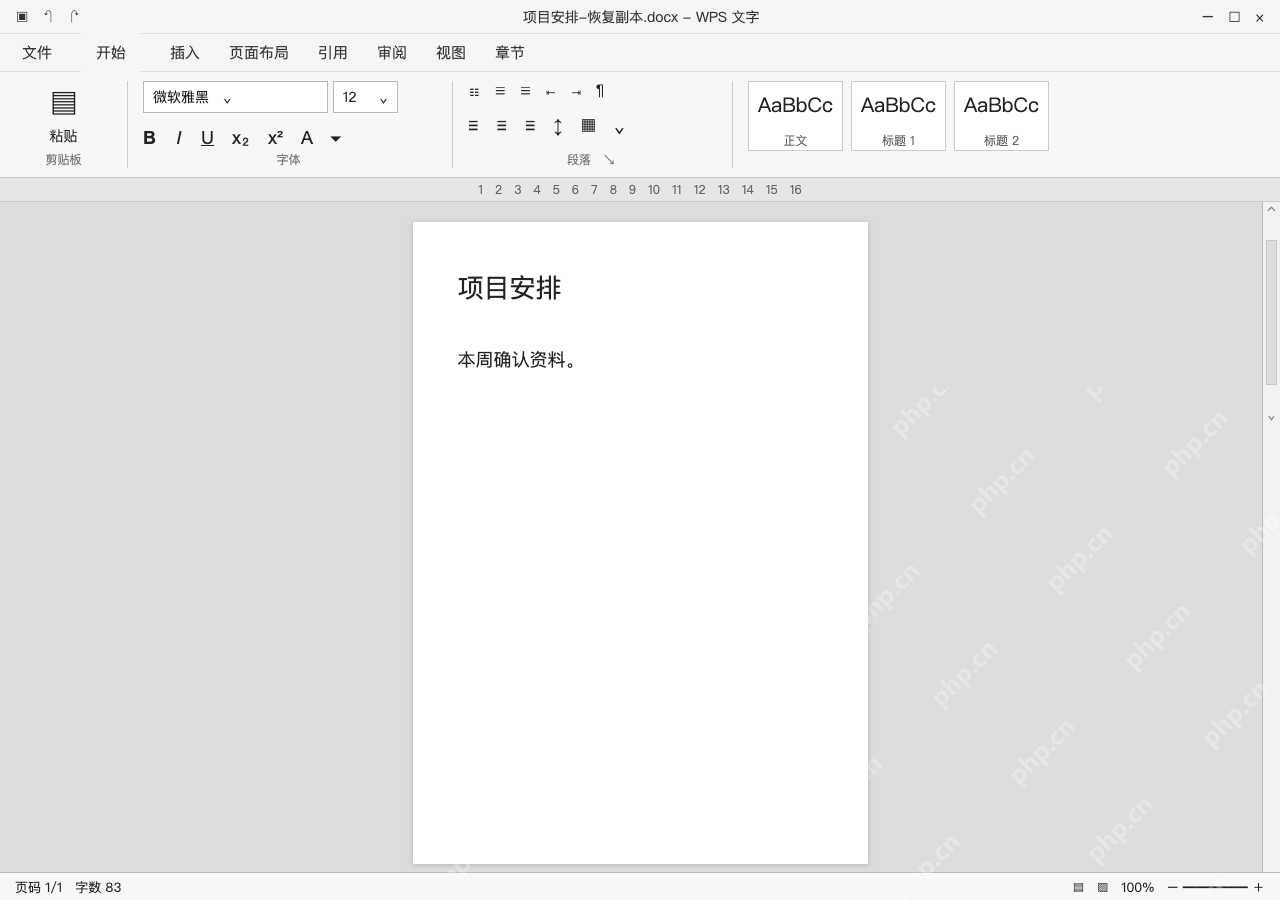Increase paragraph indent

point(576,92)
